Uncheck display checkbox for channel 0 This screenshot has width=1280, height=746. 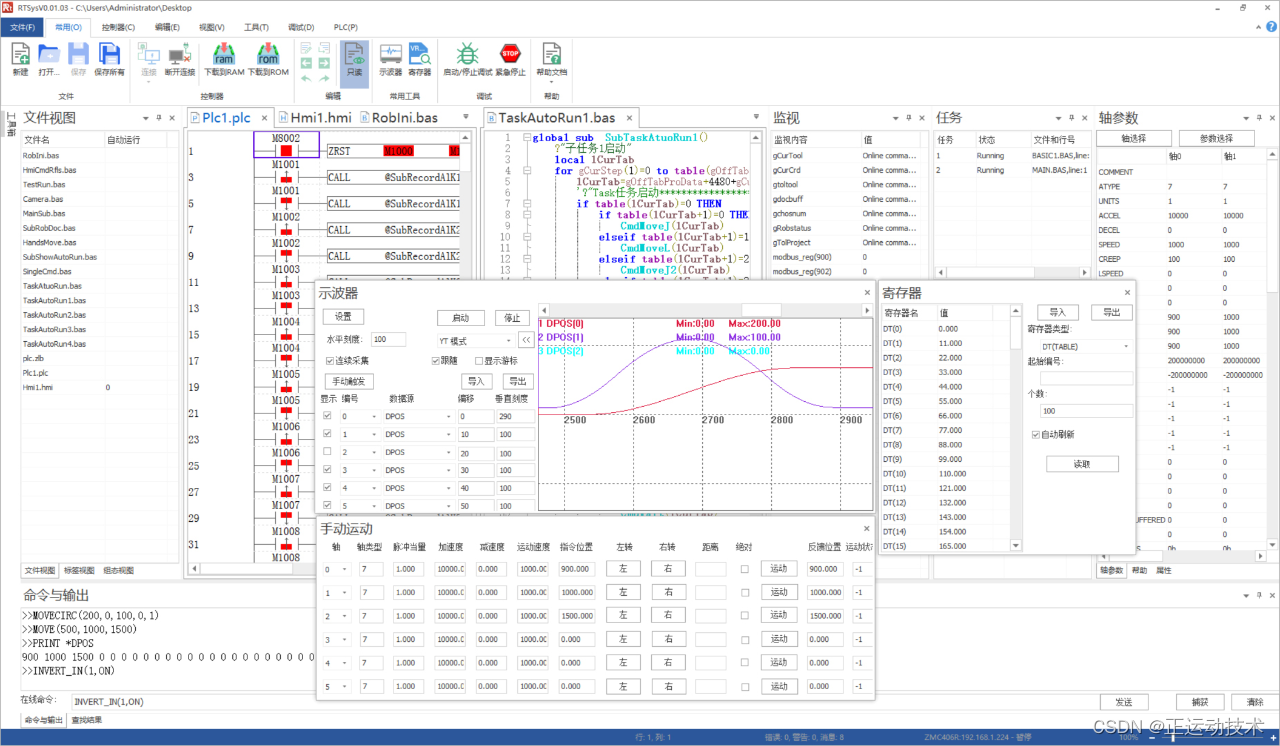pyautogui.click(x=327, y=416)
